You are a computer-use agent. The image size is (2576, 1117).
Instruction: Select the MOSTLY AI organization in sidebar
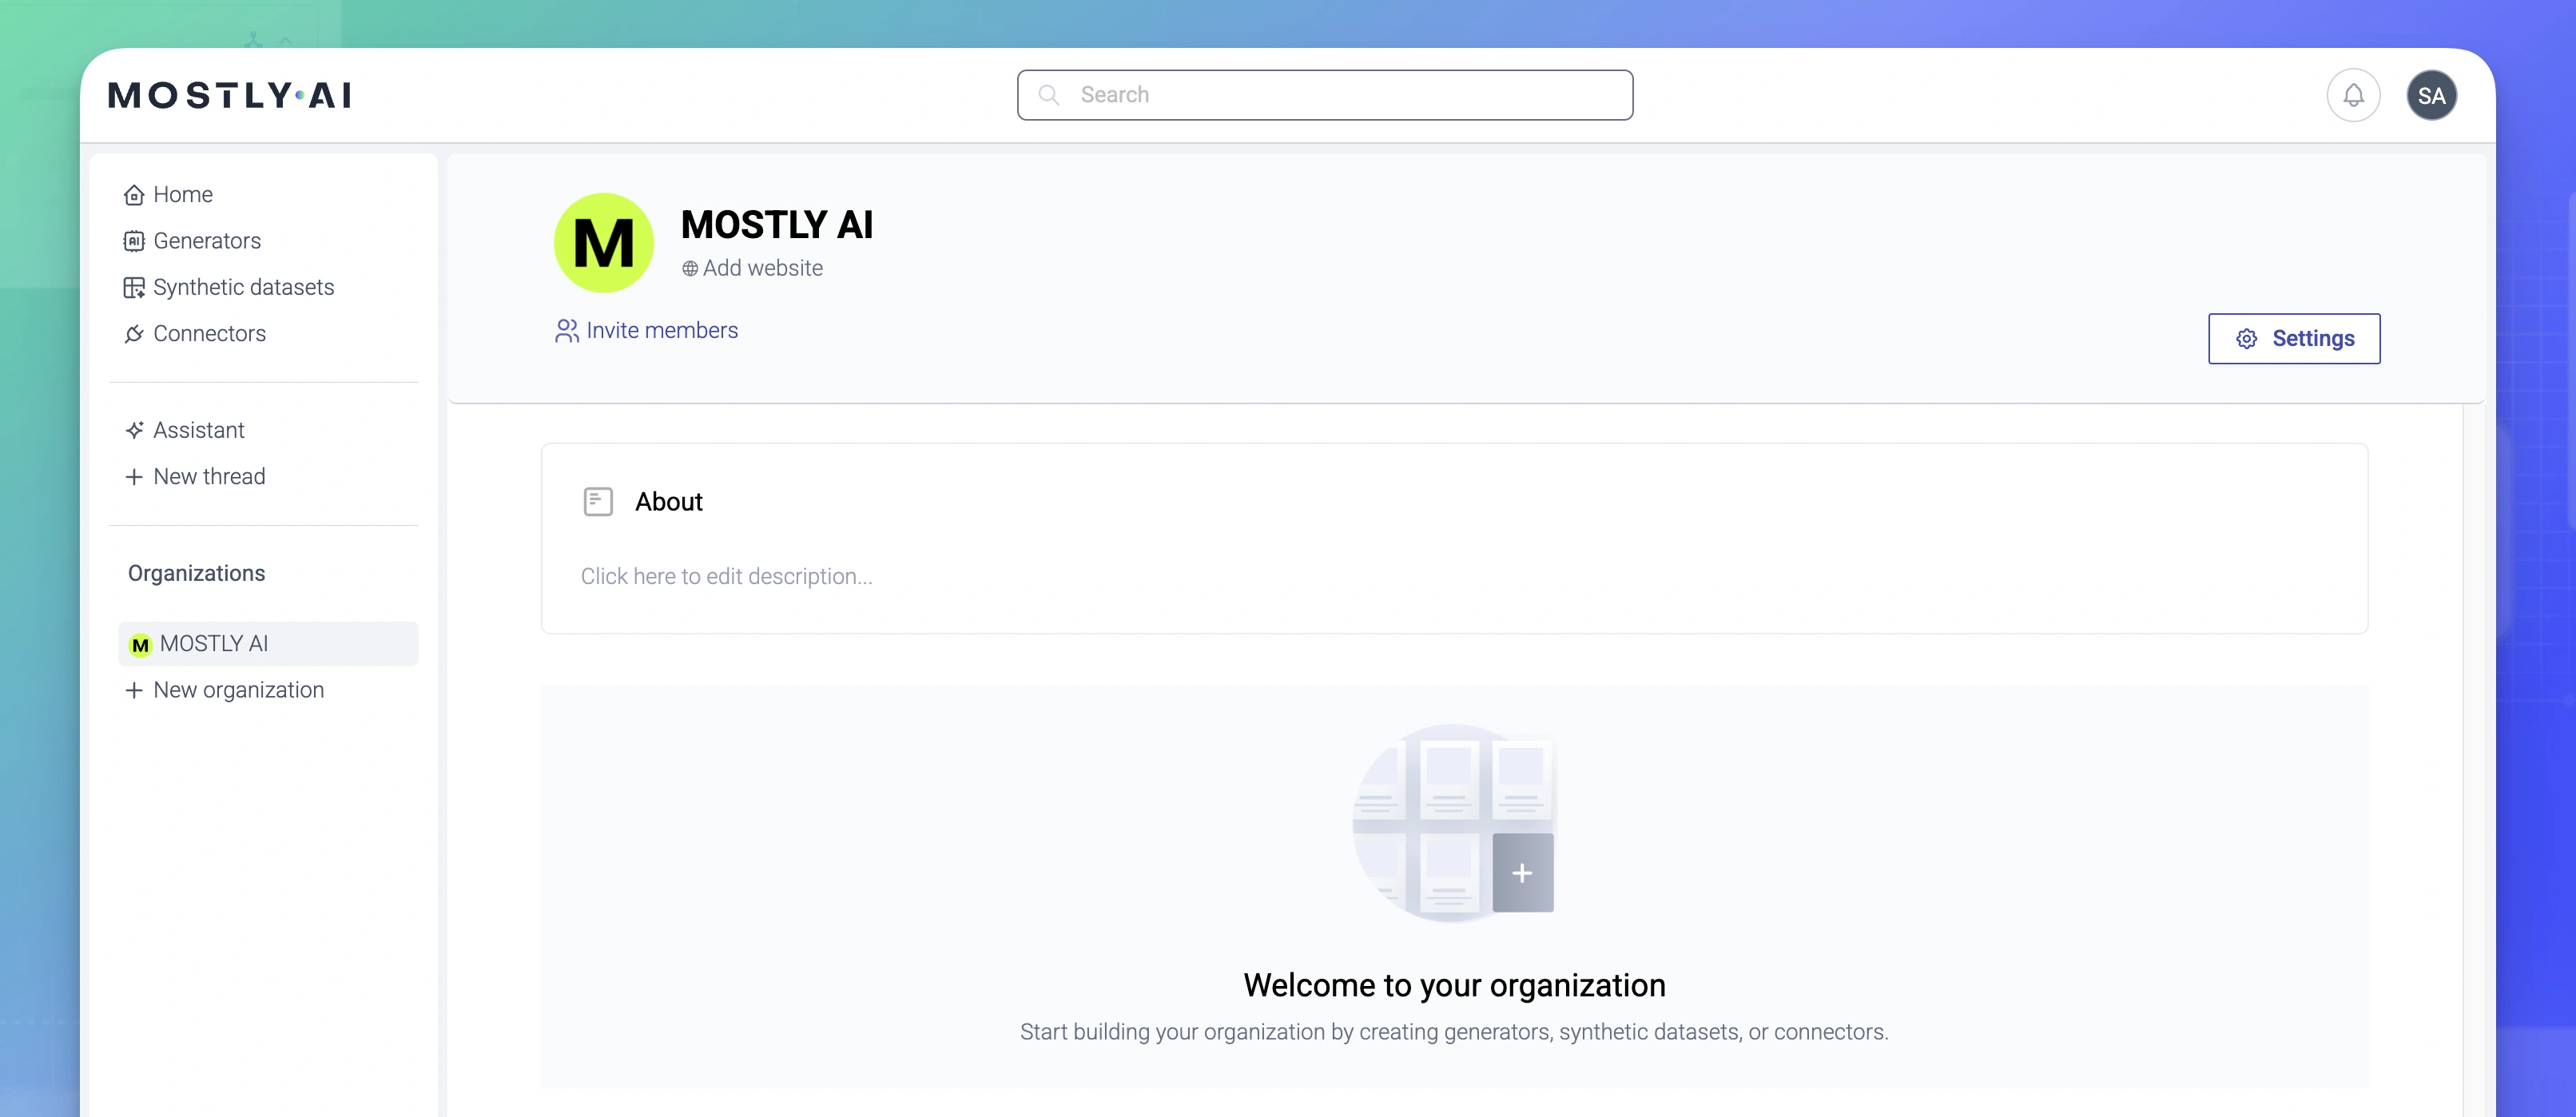click(268, 643)
